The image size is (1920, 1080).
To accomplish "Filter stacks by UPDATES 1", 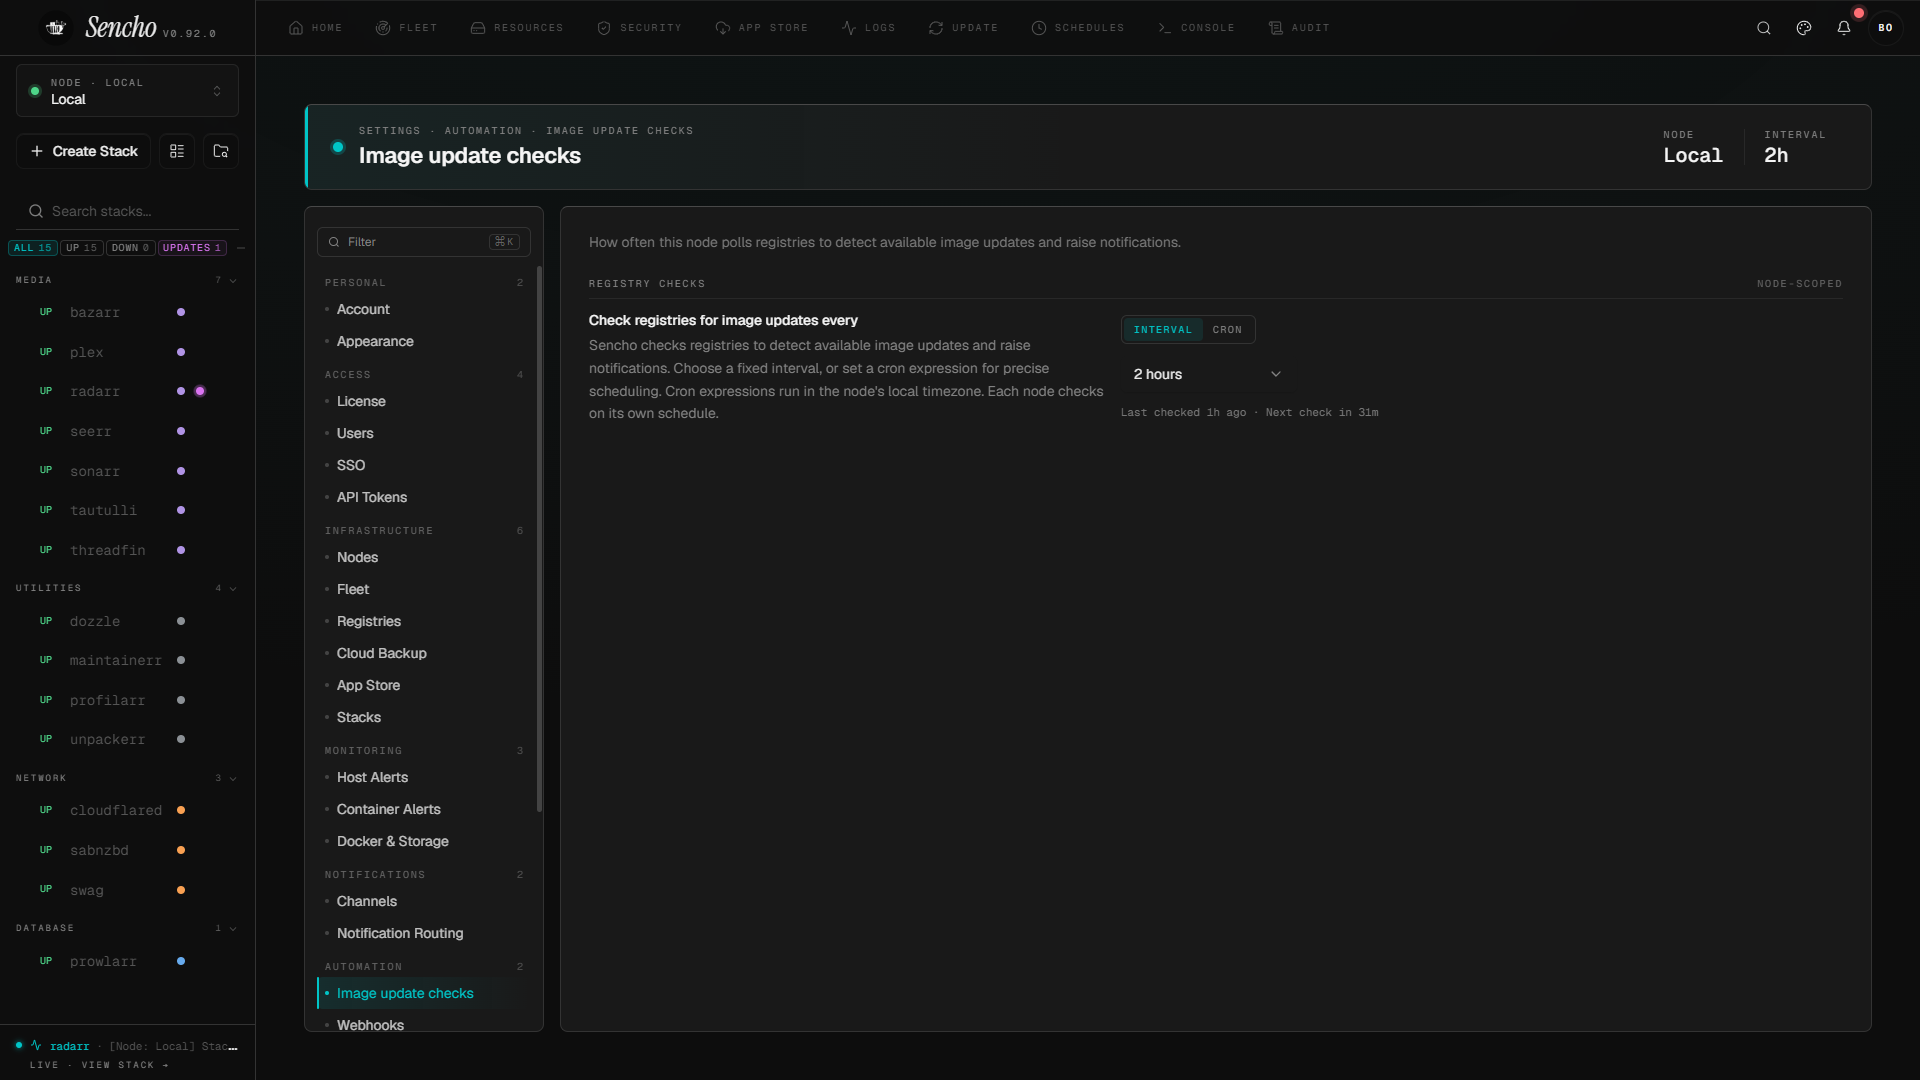I will click(x=192, y=248).
